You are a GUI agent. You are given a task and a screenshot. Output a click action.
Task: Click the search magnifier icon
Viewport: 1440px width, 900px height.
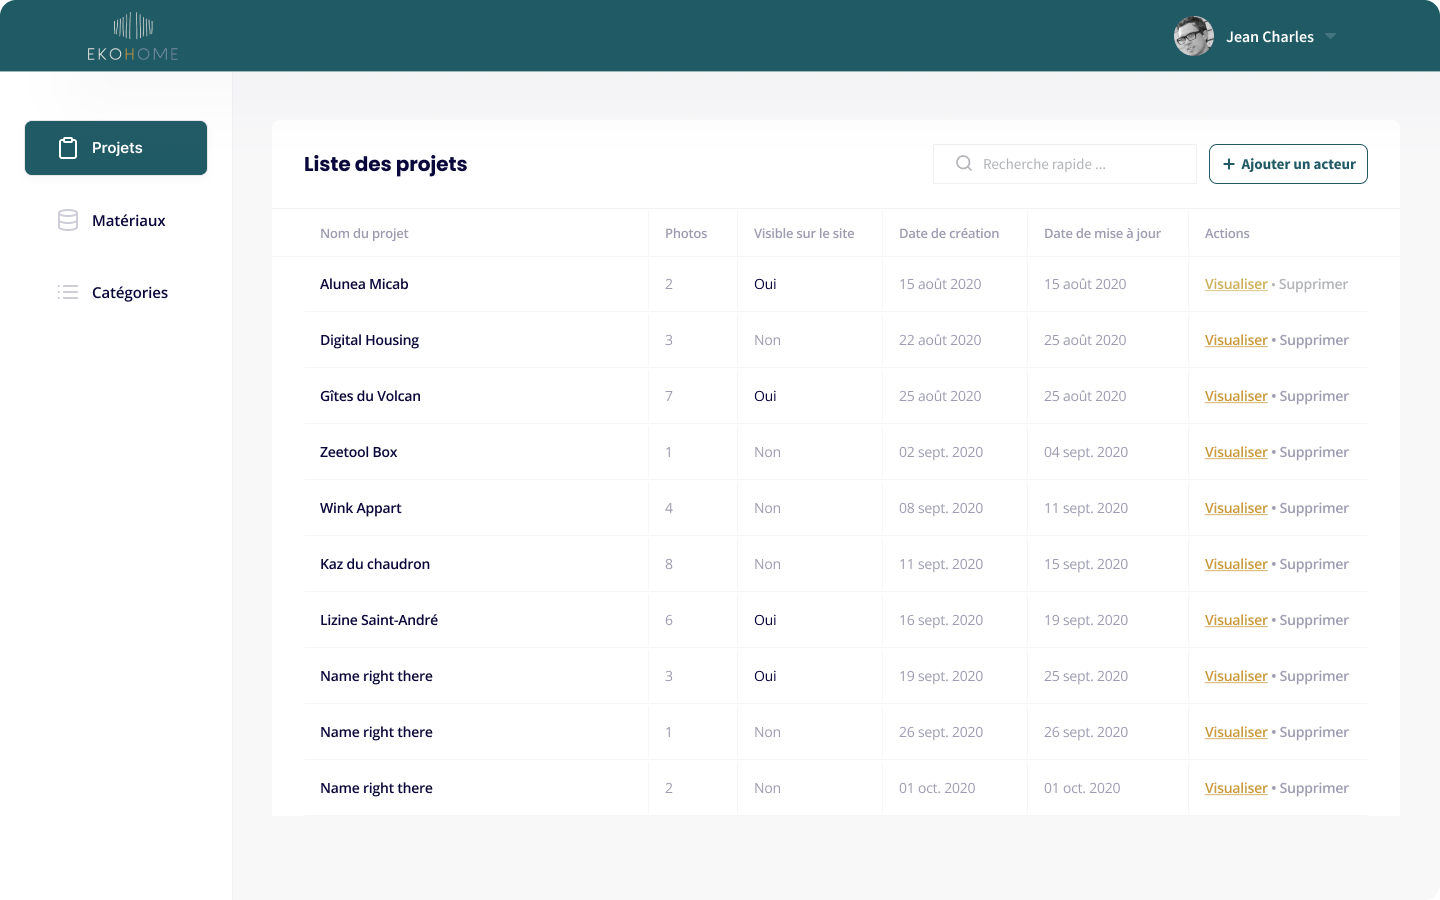click(x=964, y=164)
